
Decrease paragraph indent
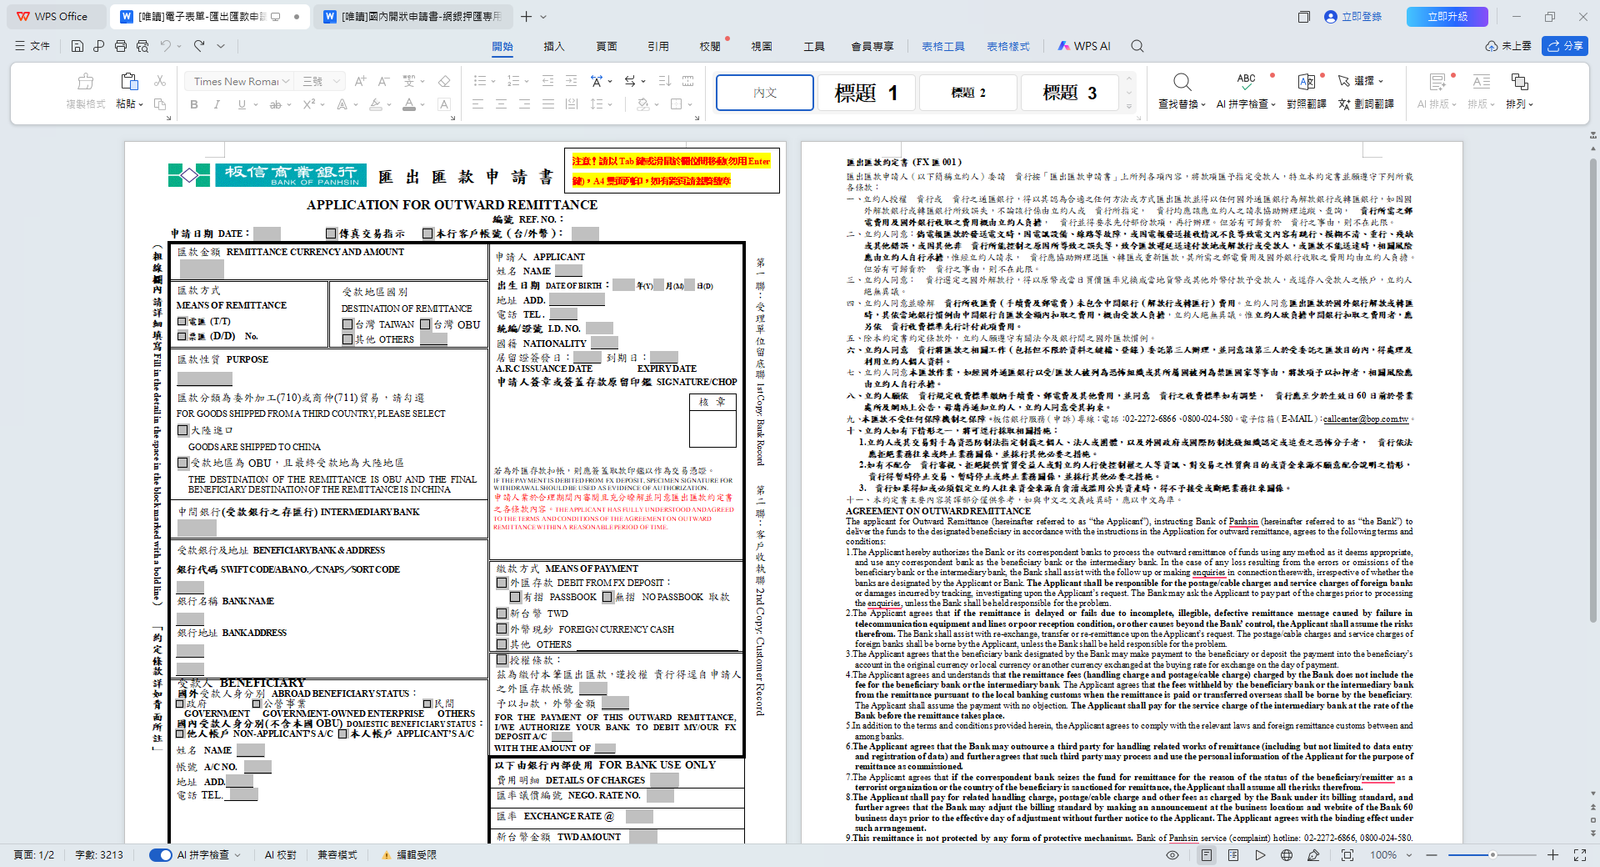[548, 81]
